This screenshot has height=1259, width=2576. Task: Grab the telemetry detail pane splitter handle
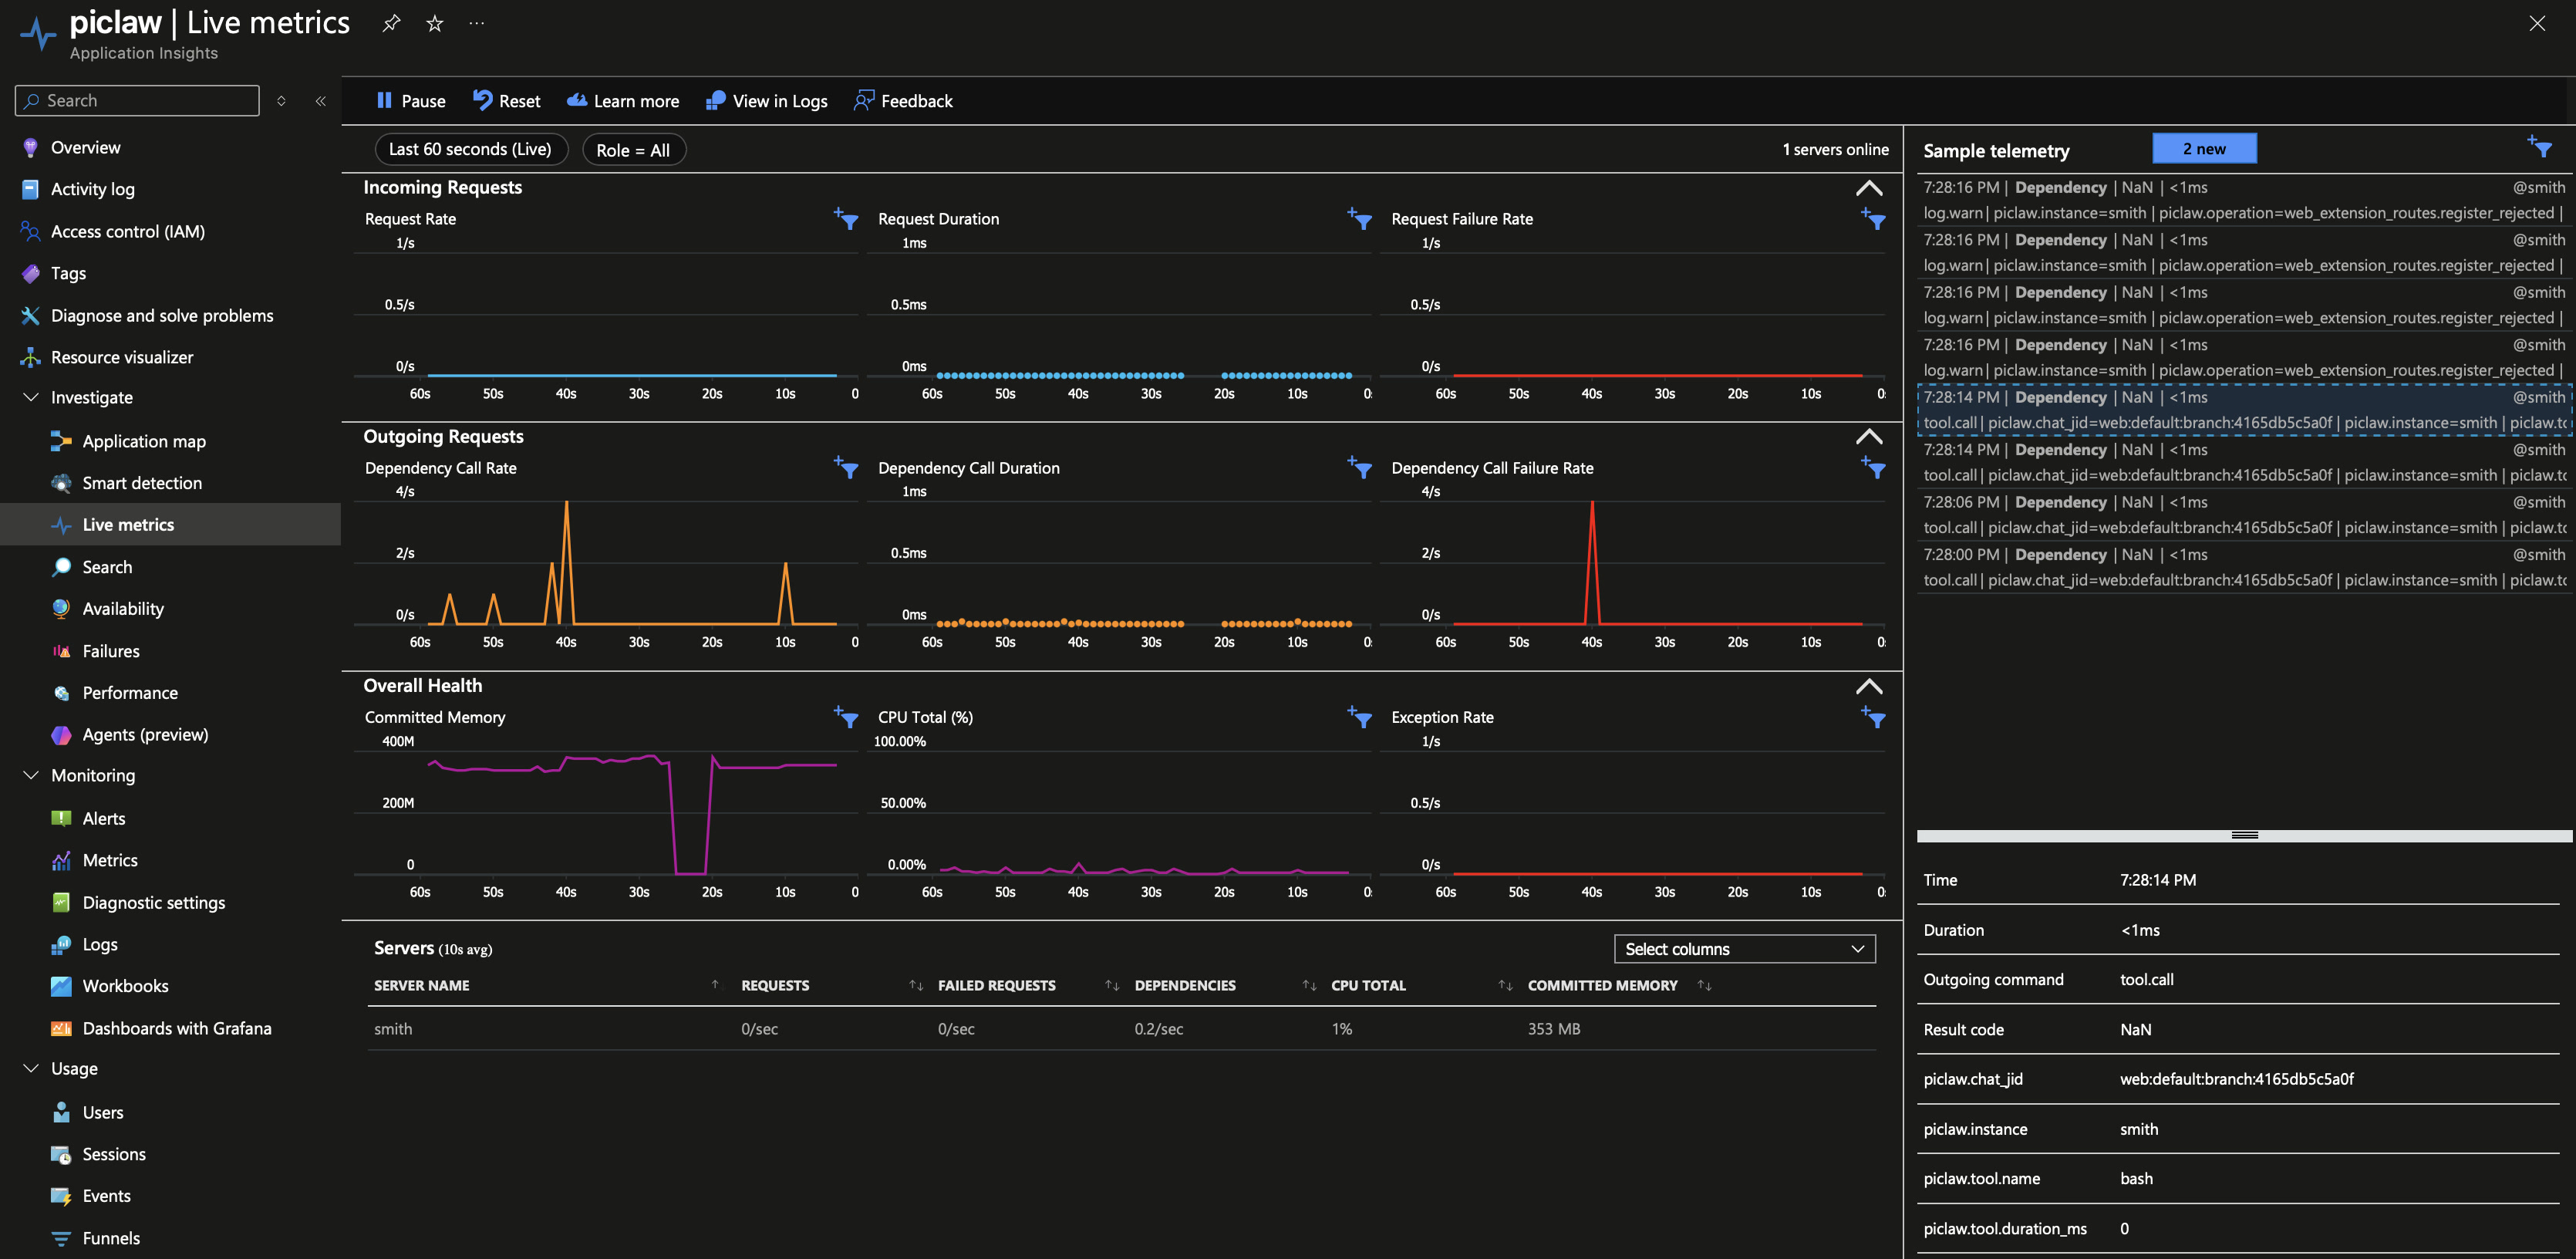[x=2244, y=835]
